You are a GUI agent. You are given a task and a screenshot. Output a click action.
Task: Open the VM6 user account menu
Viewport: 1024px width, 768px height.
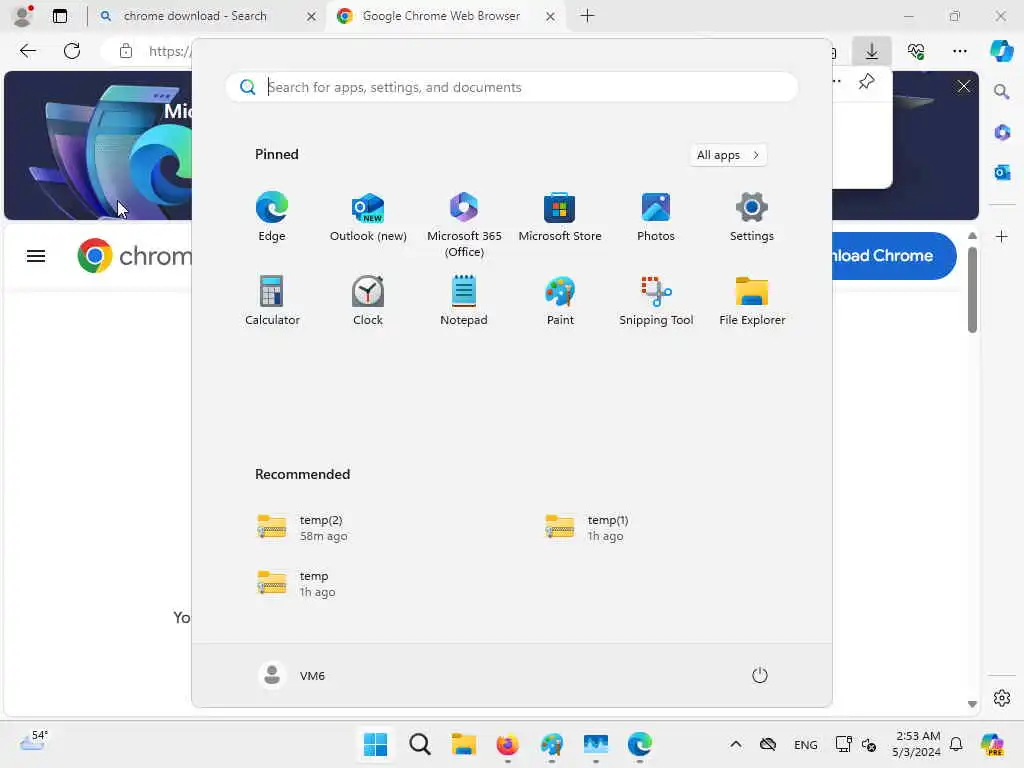(292, 675)
